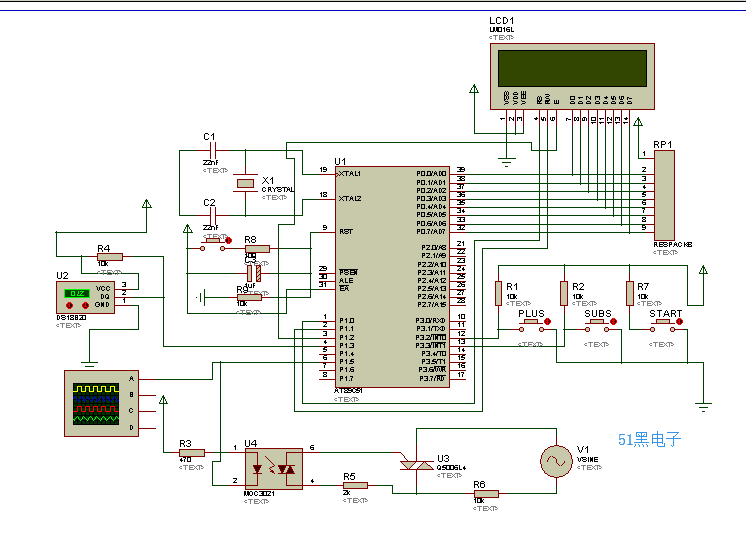The width and height of the screenshot is (746, 536).
Task: Select pull-up resistor R2
Action: click(564, 293)
